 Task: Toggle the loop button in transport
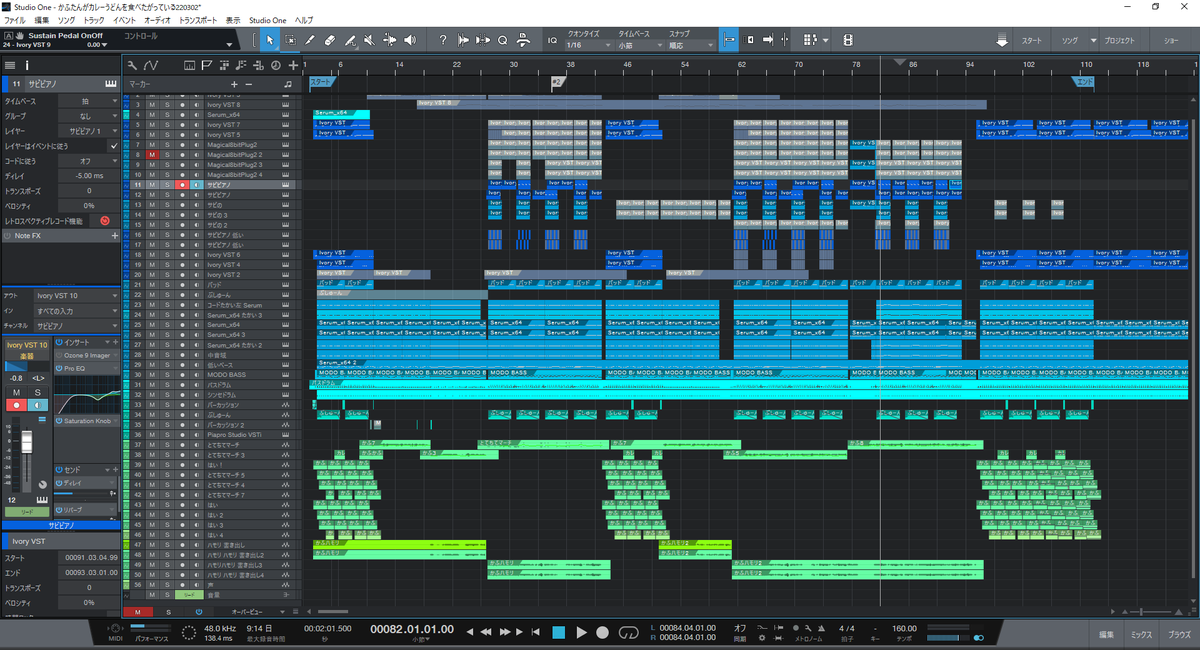click(x=629, y=632)
